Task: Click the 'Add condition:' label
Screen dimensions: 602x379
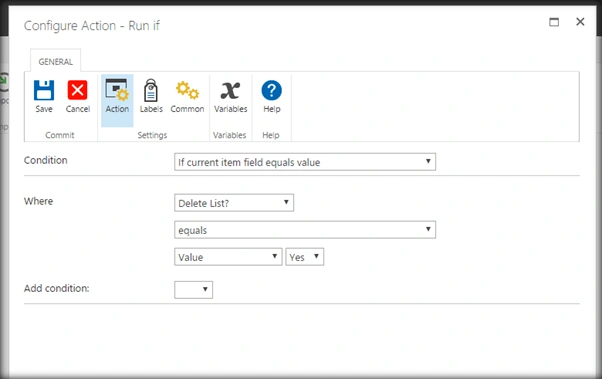Action: click(56, 288)
